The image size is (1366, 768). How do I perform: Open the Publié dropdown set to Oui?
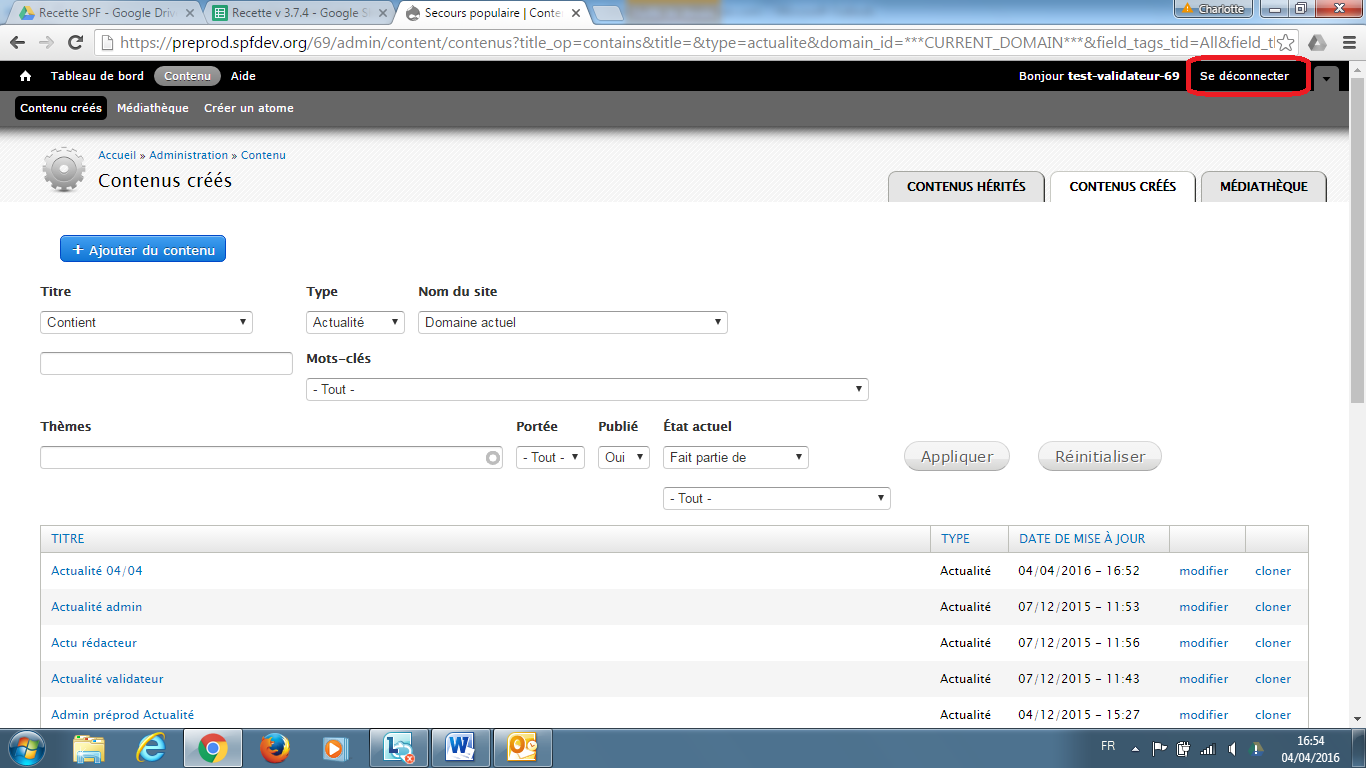(x=623, y=457)
